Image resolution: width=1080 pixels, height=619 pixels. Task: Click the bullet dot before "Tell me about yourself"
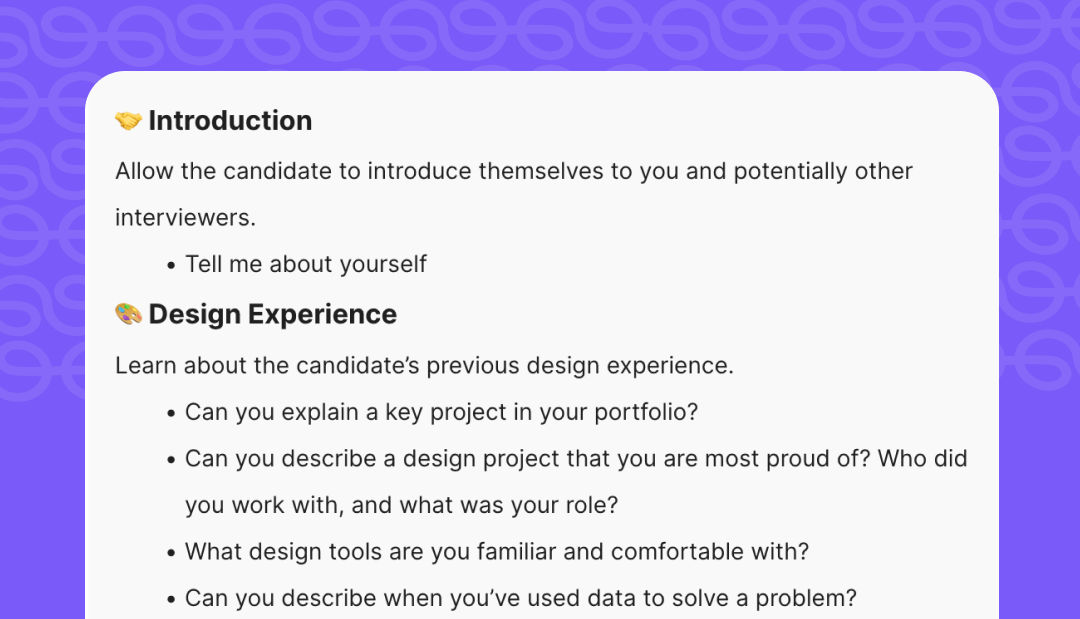(x=172, y=265)
